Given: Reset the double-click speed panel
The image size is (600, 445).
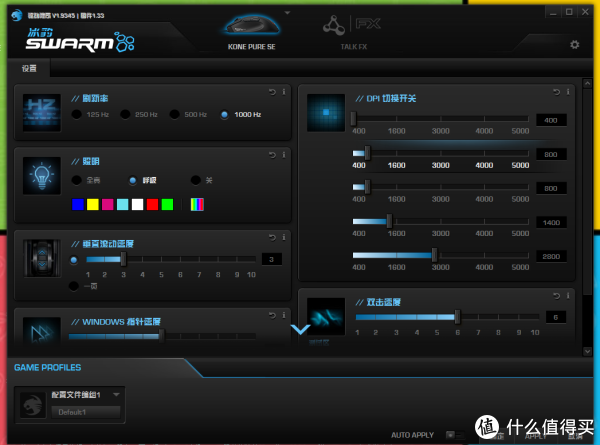Looking at the screenshot, I should tap(556, 296).
